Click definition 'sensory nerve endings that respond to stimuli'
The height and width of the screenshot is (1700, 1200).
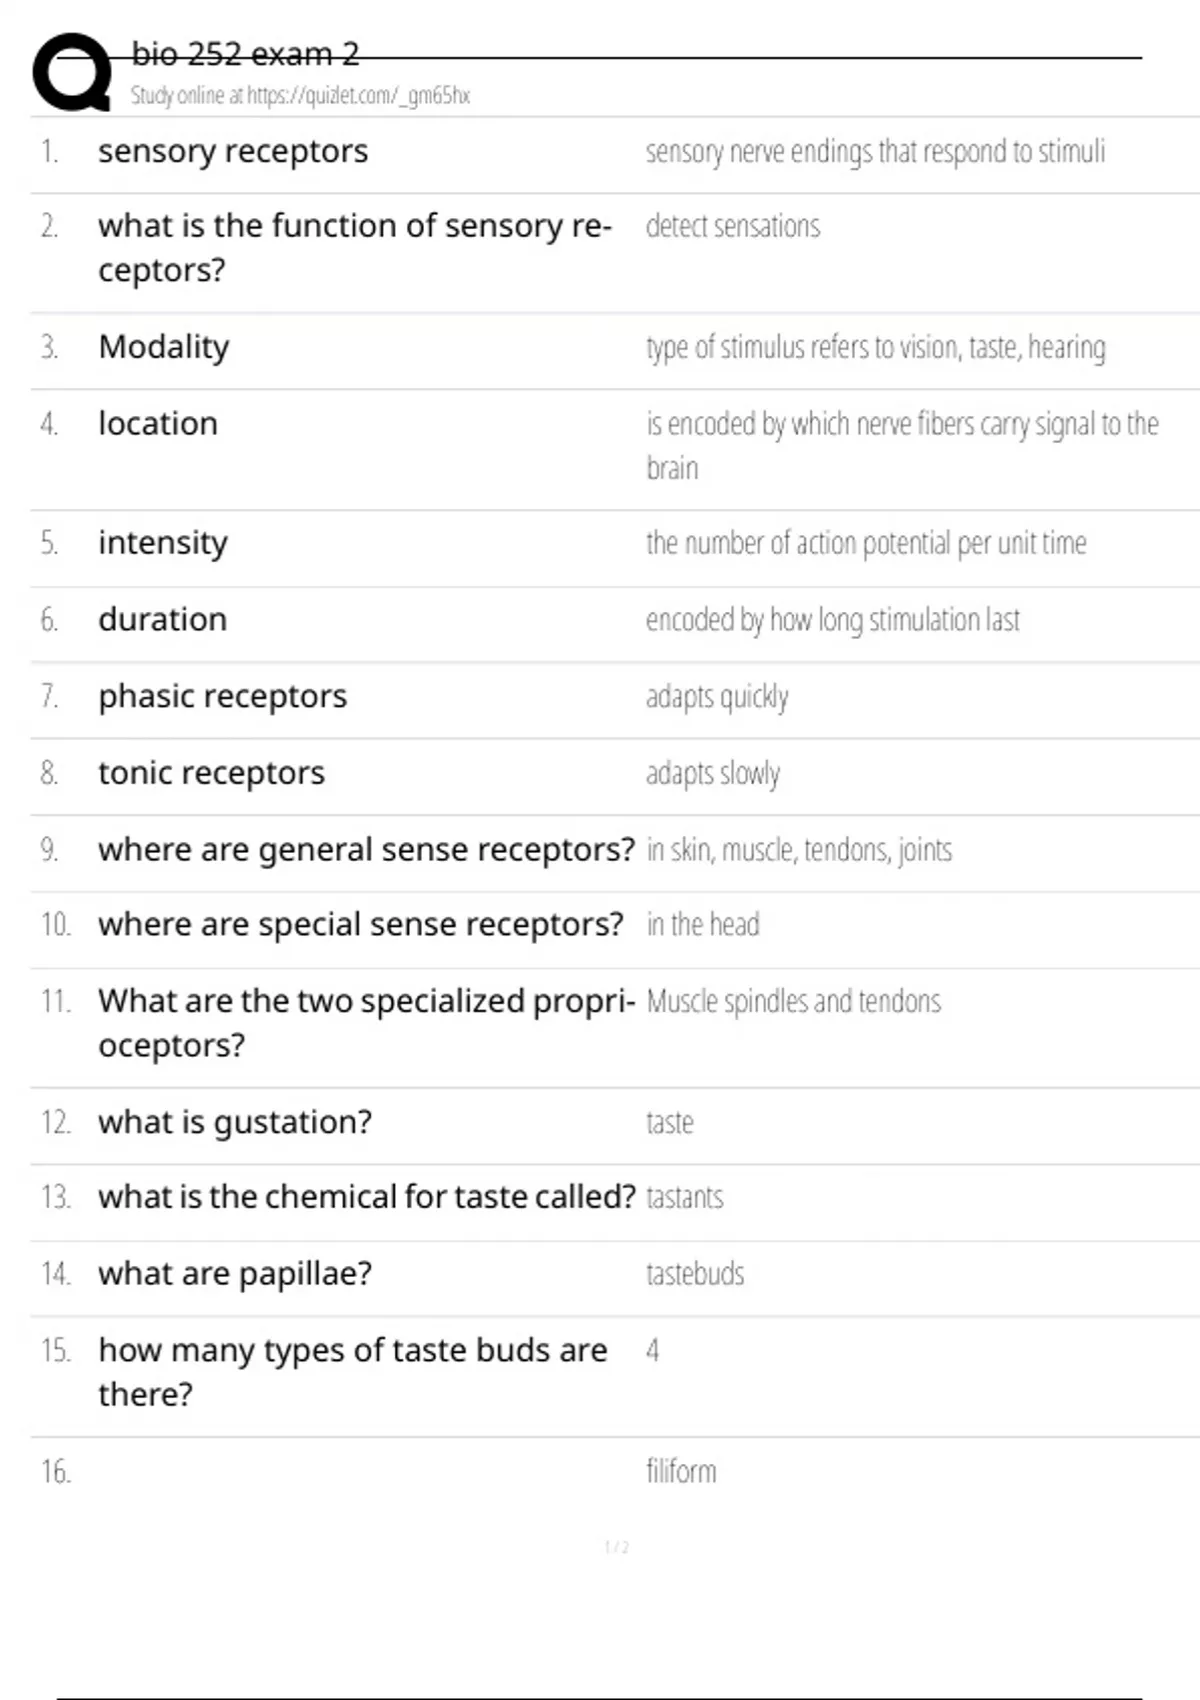click(x=875, y=152)
